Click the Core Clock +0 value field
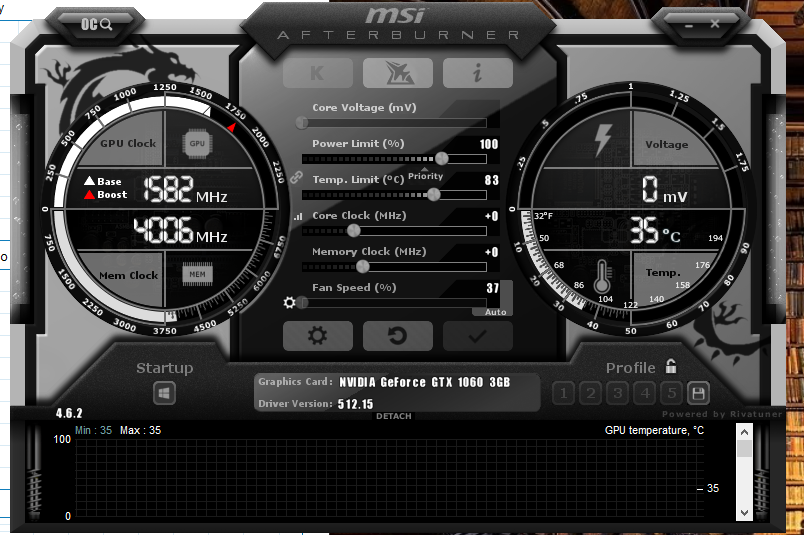The image size is (804, 535). tap(491, 216)
